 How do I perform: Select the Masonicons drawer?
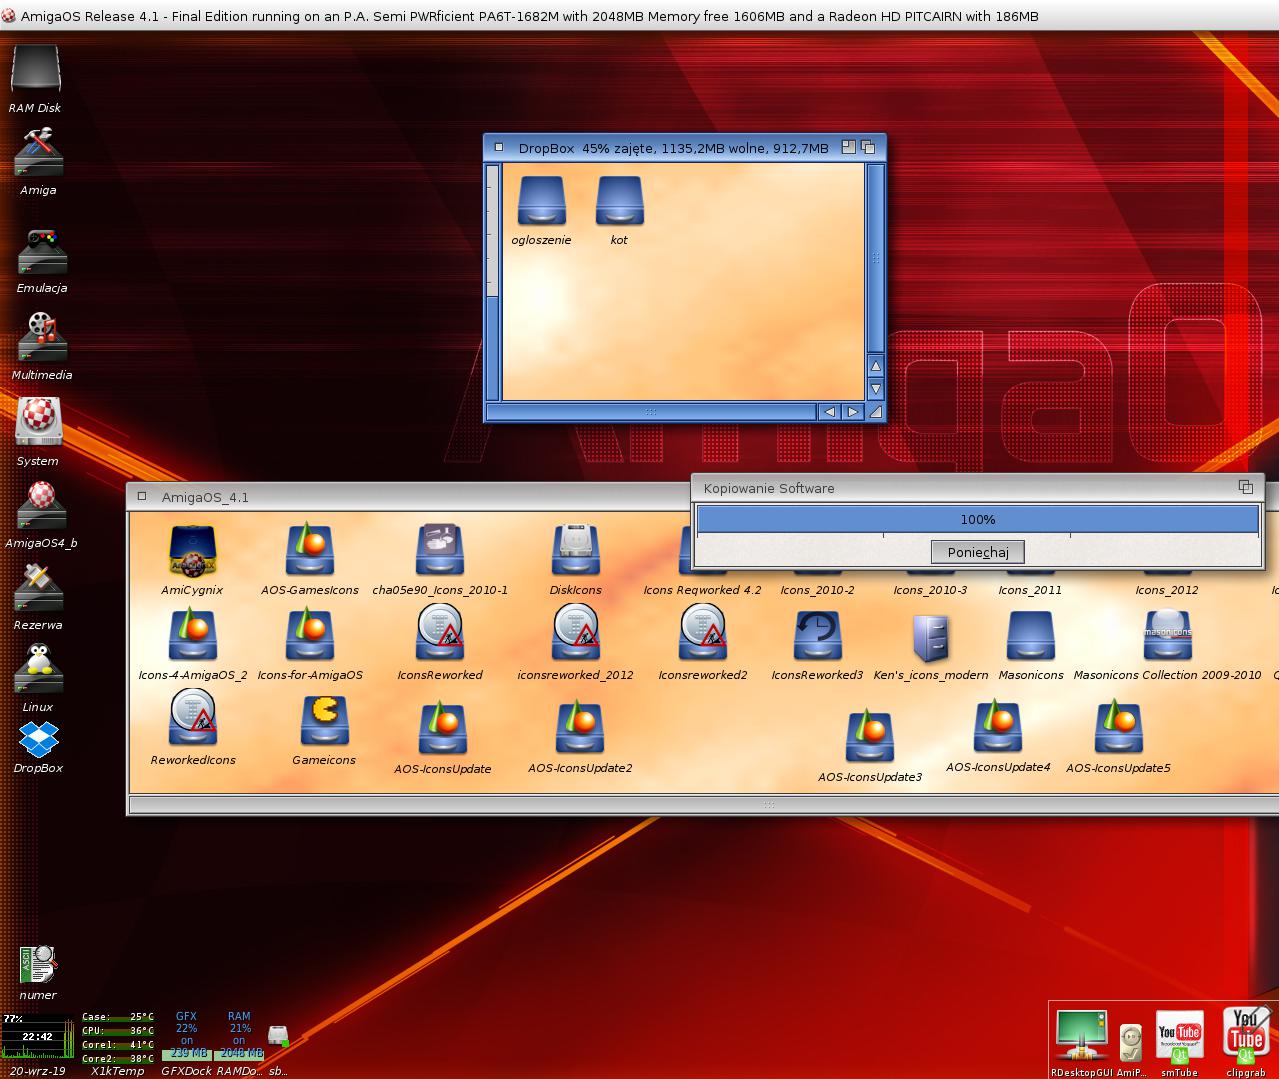pos(1031,638)
